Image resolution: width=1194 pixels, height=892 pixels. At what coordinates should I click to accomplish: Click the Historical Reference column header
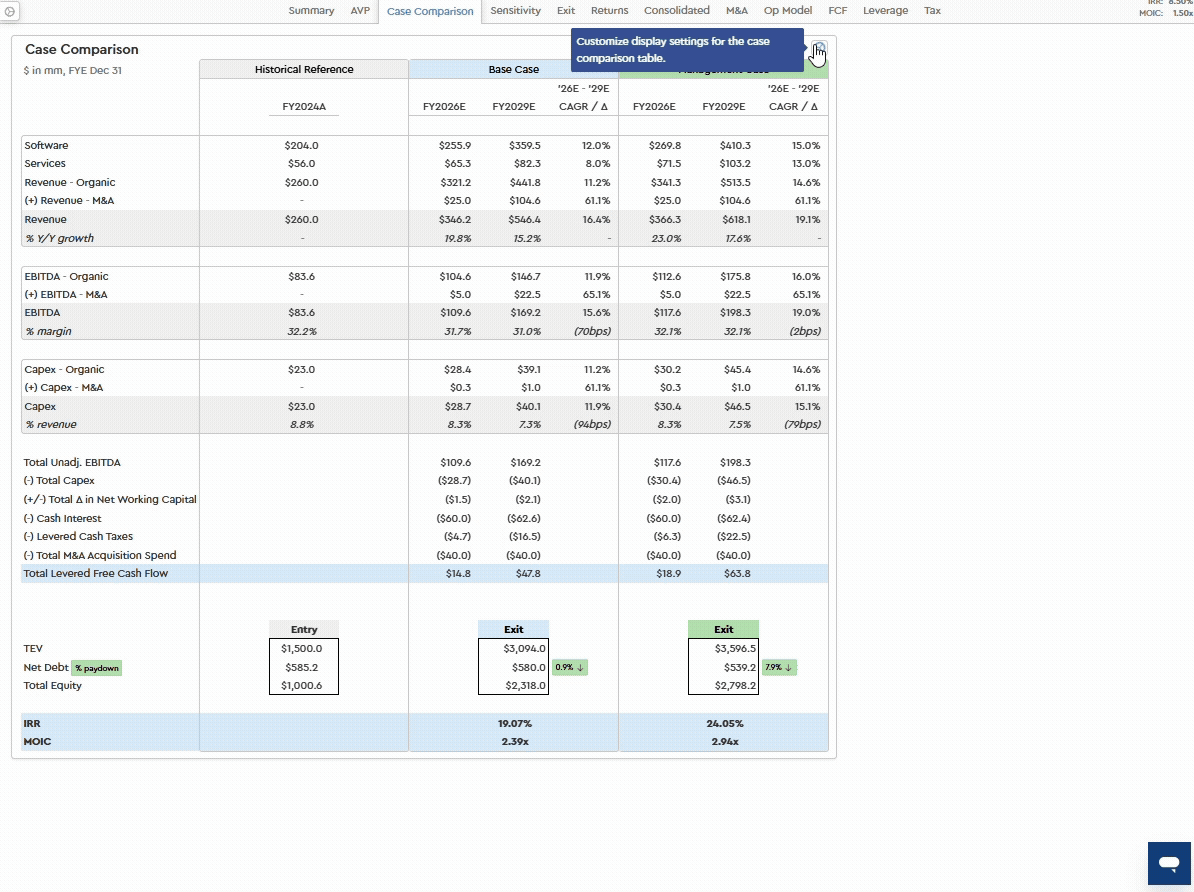click(304, 69)
